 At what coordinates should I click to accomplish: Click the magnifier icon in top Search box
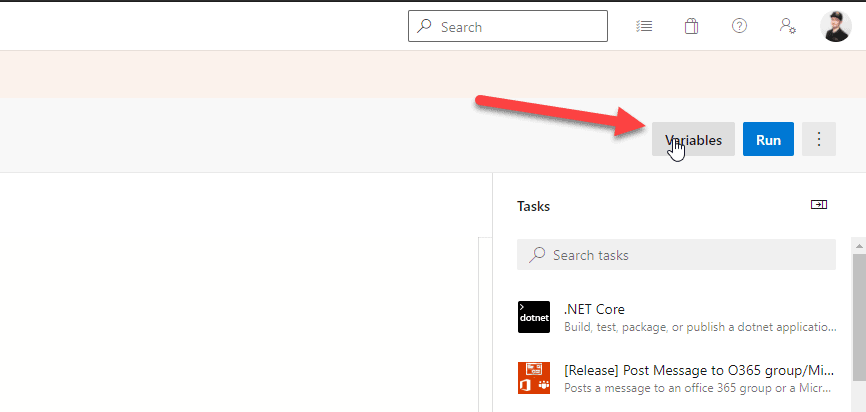point(425,27)
